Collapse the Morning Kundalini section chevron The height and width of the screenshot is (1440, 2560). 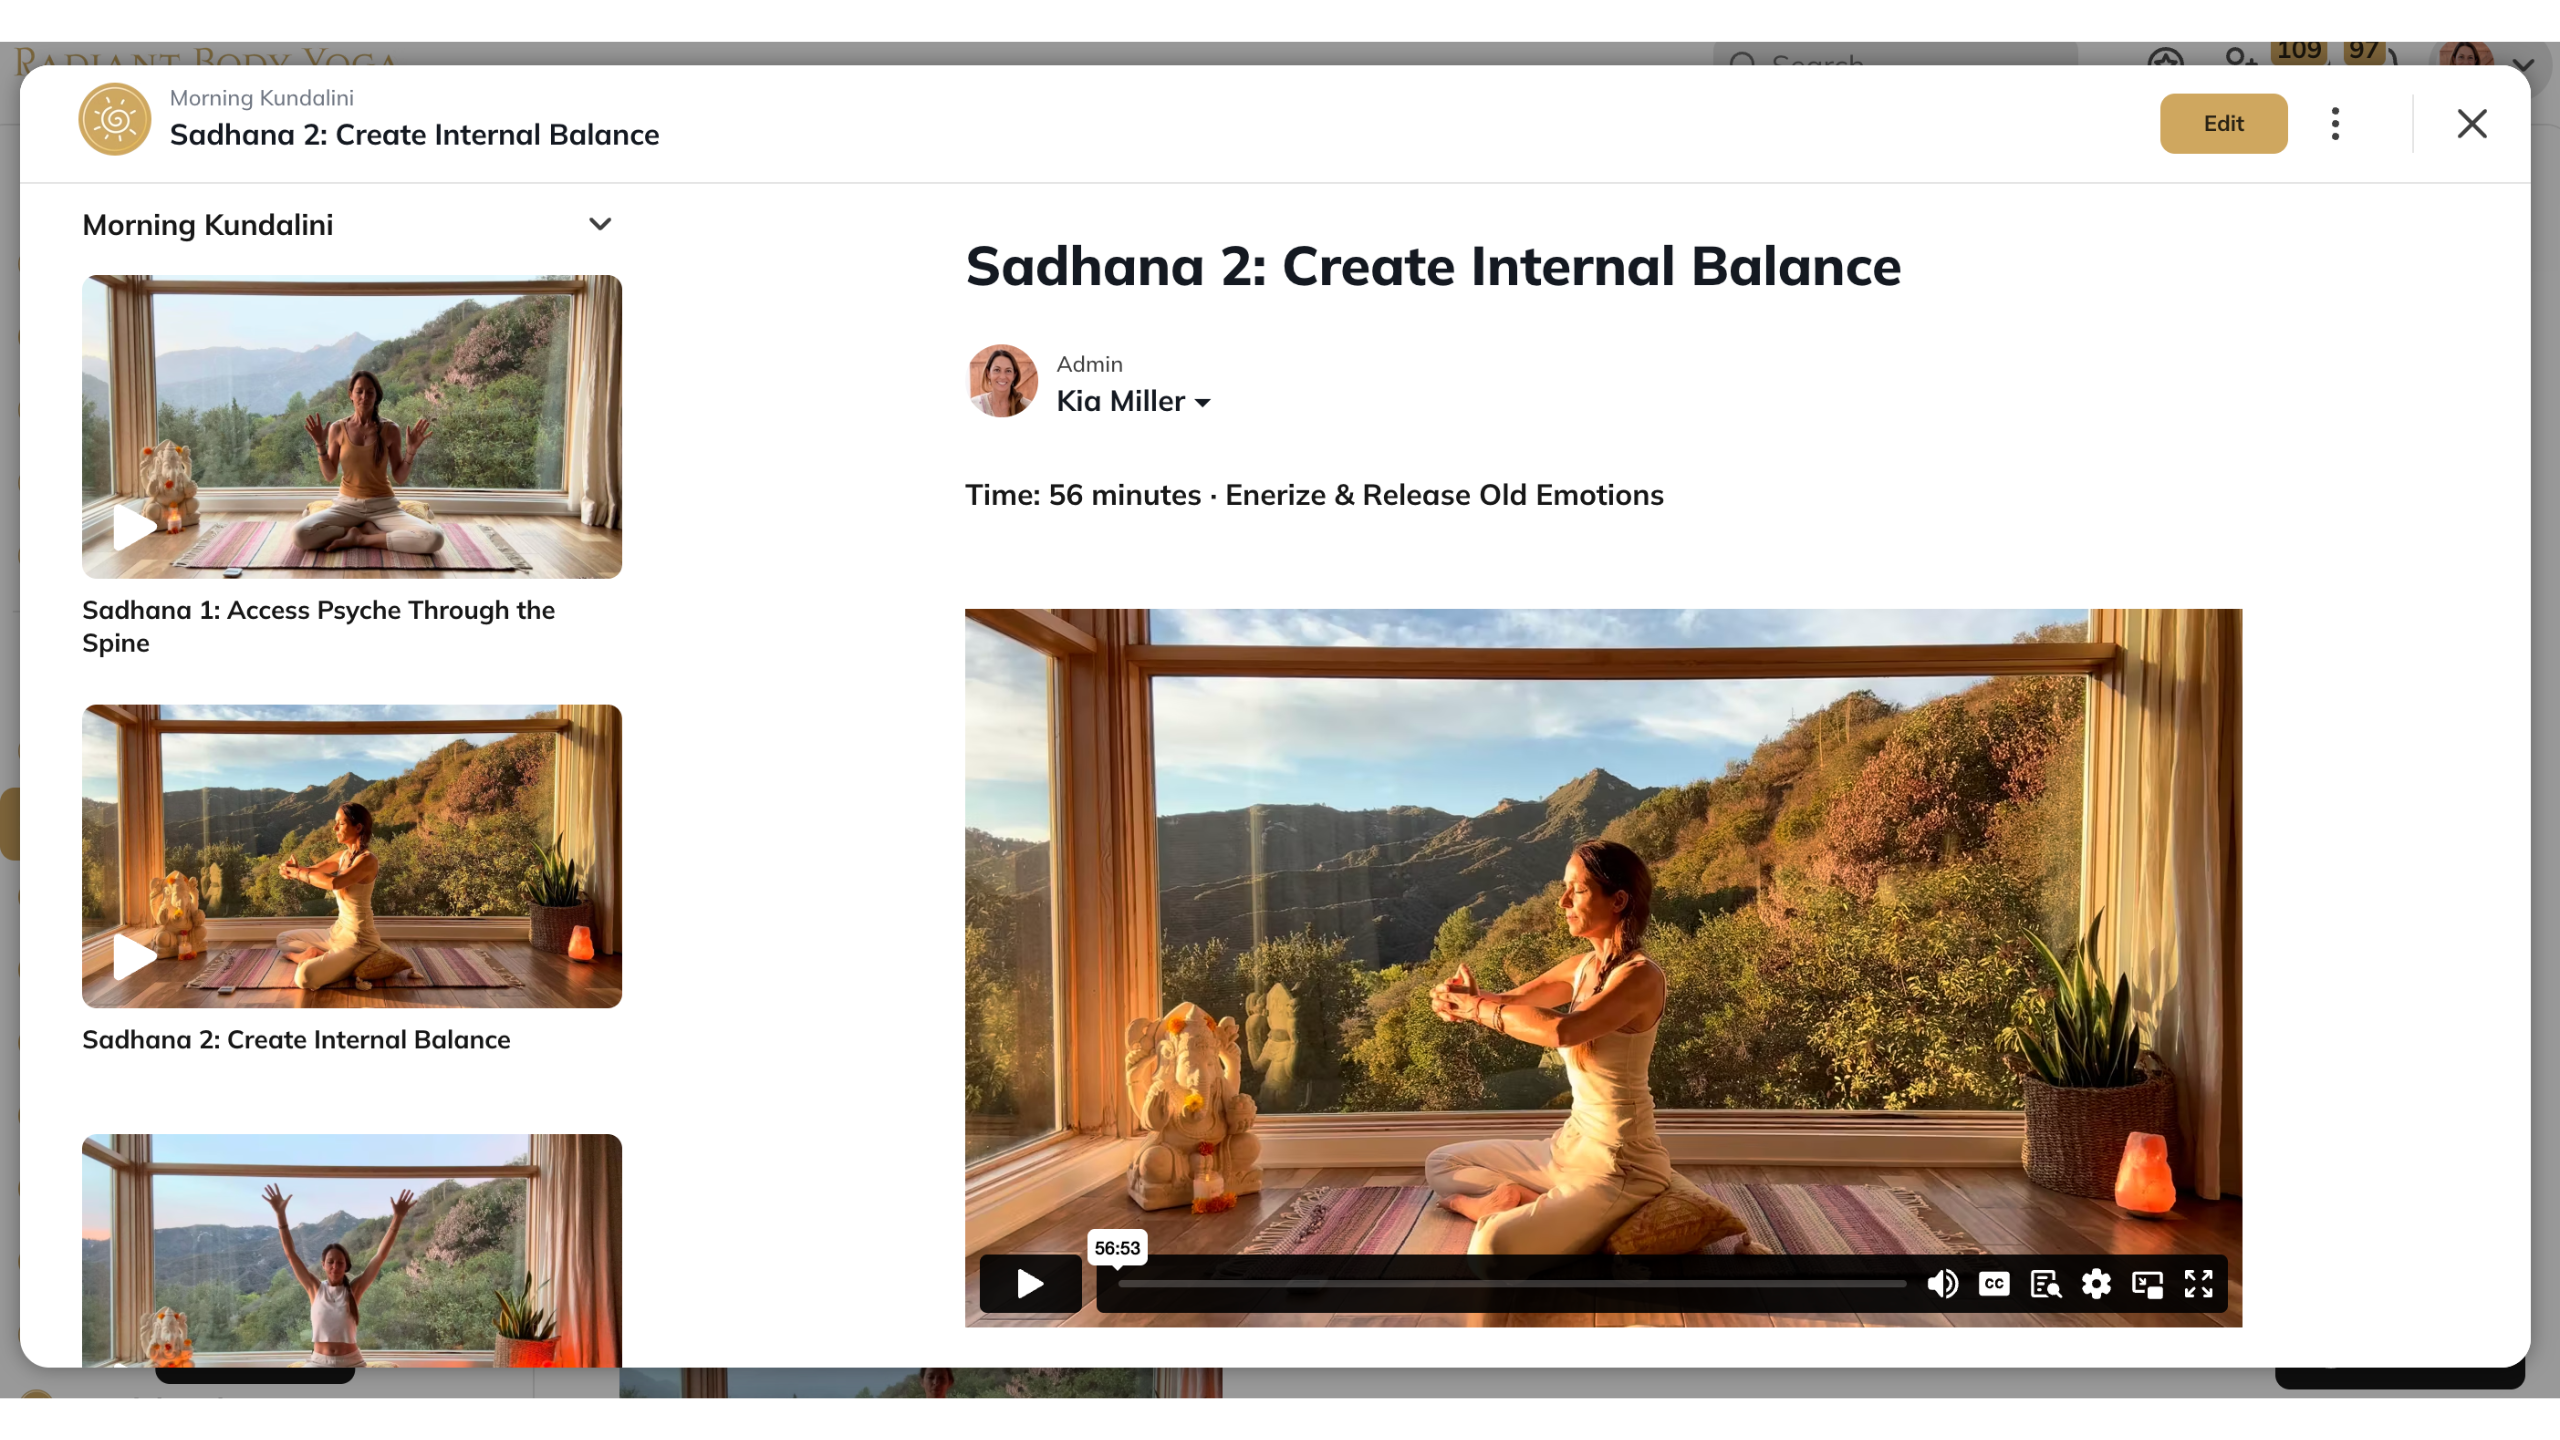[x=600, y=224]
